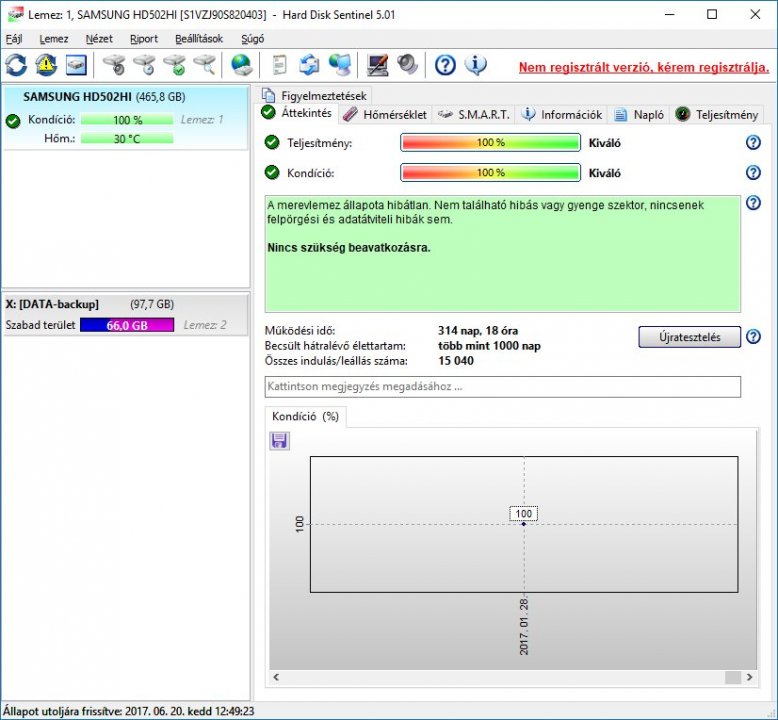Click the Újratesztelés button
The width and height of the screenshot is (778, 720).
[x=689, y=337]
